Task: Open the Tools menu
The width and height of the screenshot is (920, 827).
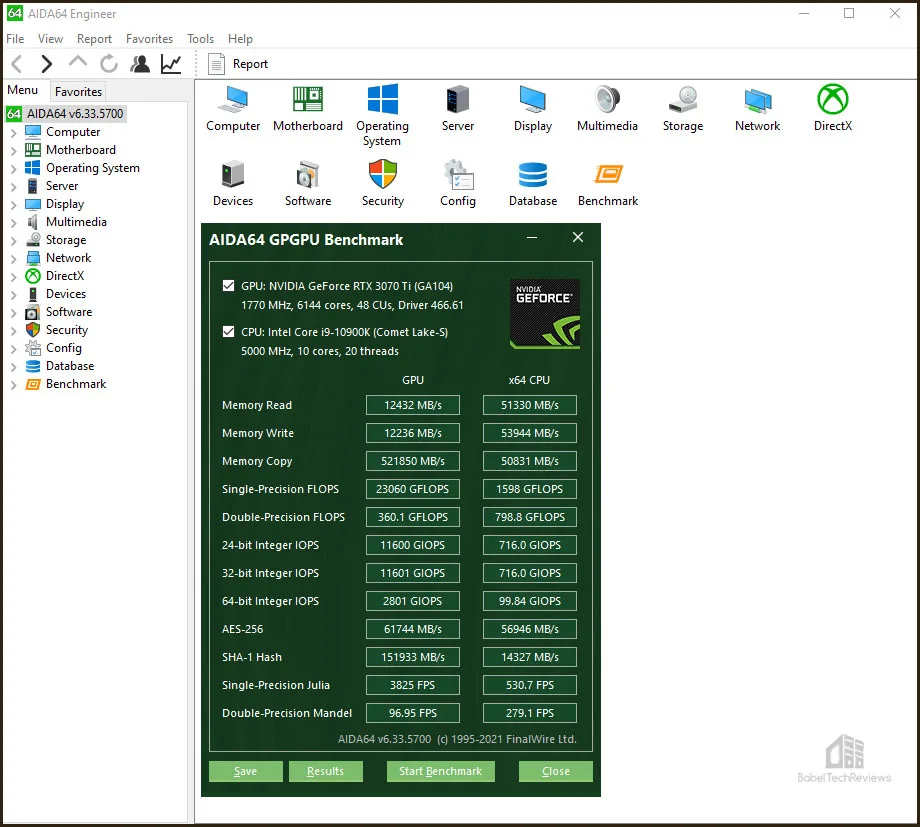Action: point(201,39)
